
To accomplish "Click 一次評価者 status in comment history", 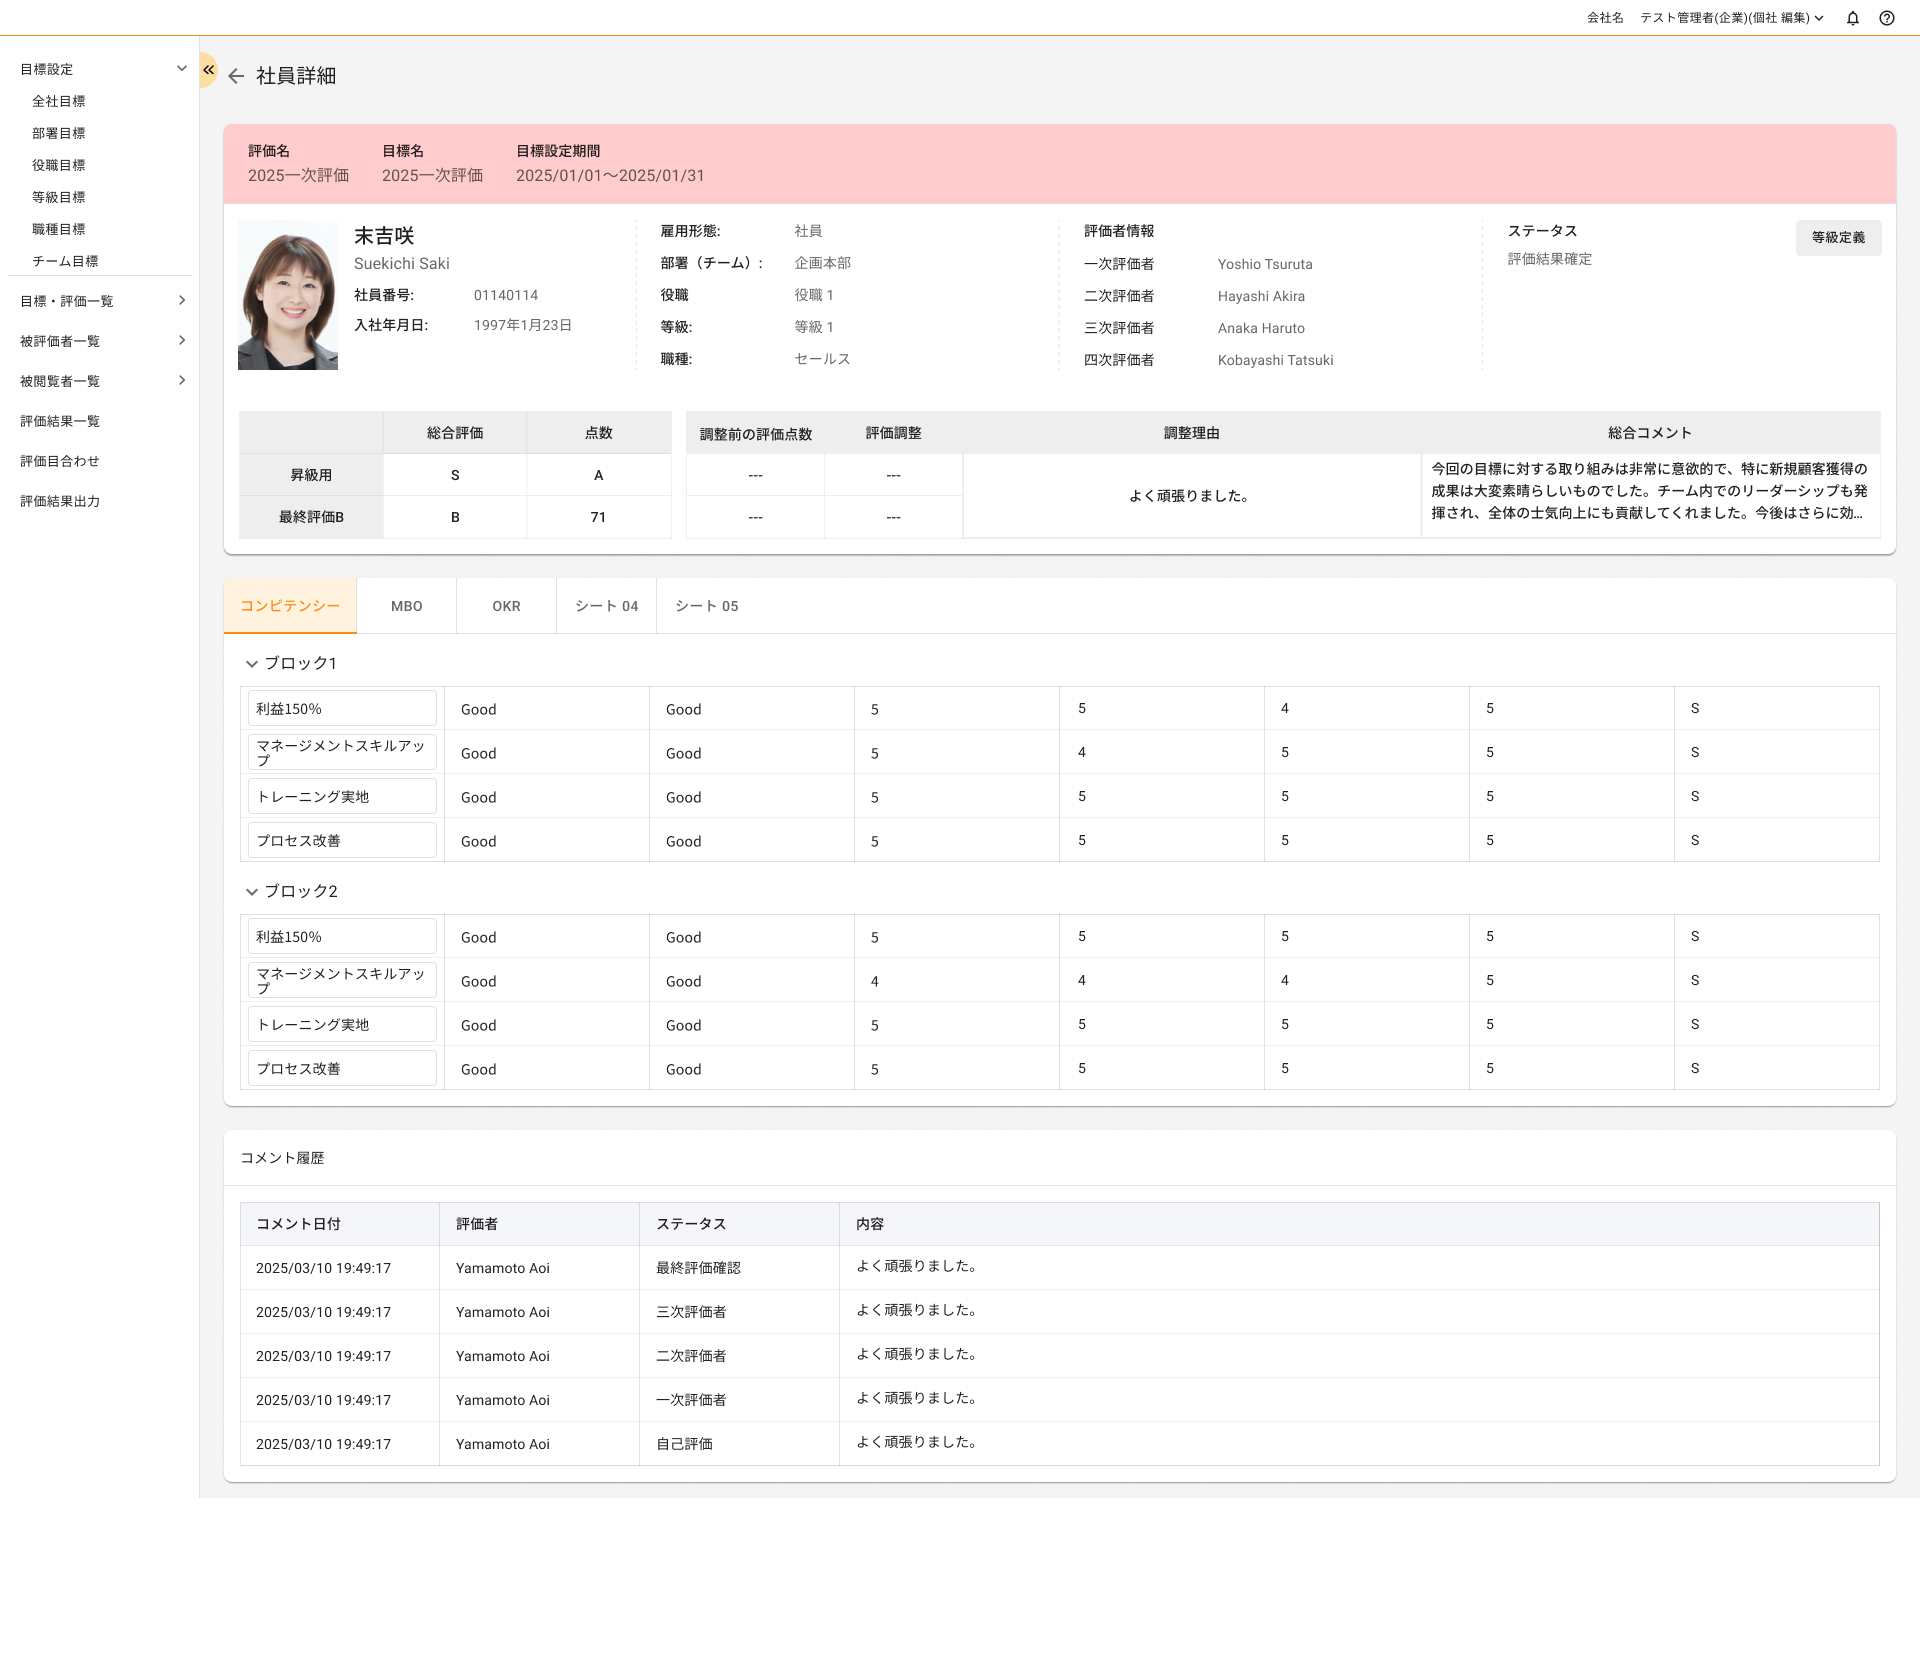I will tap(691, 1400).
